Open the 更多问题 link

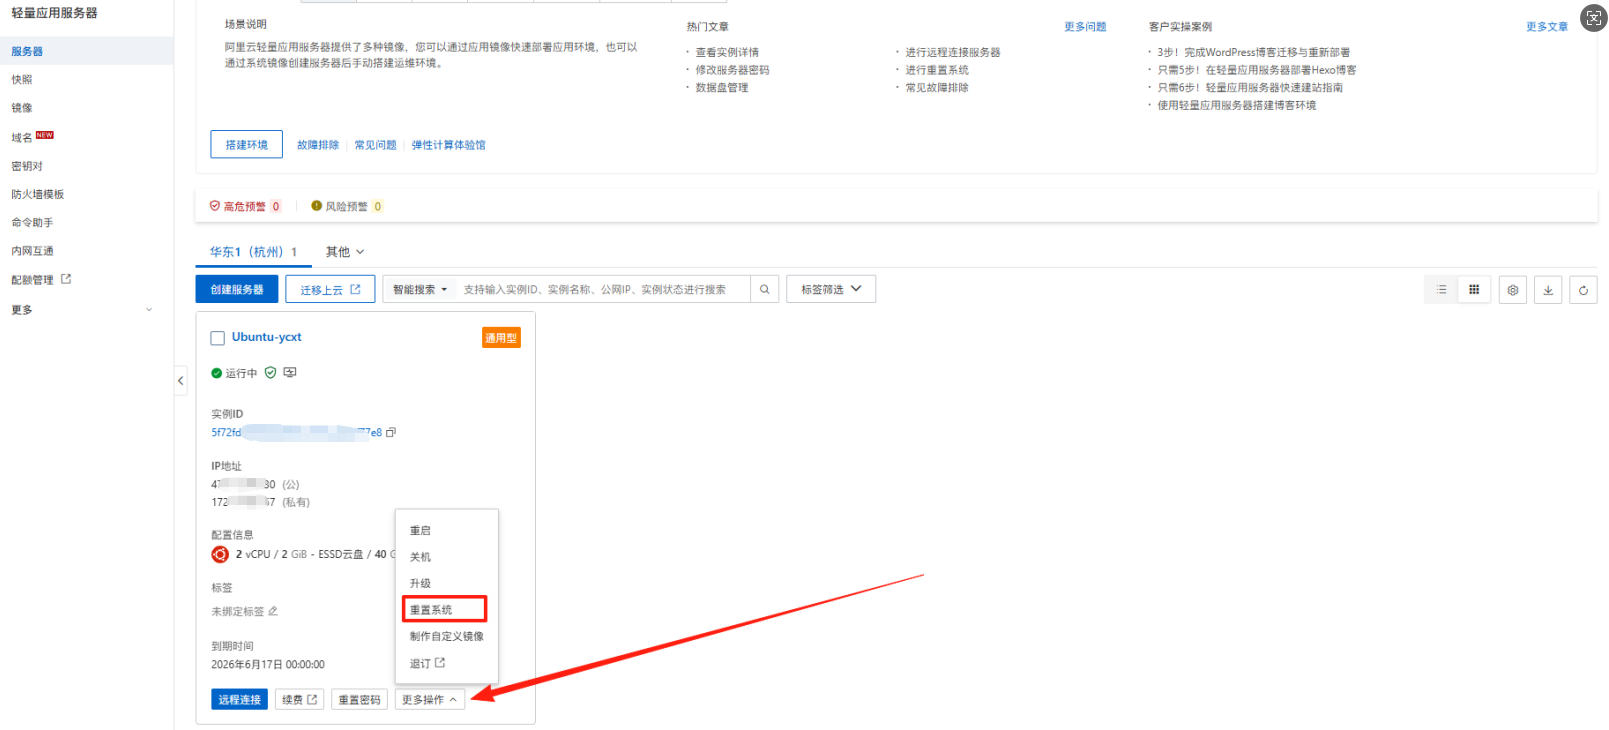click(x=1085, y=27)
